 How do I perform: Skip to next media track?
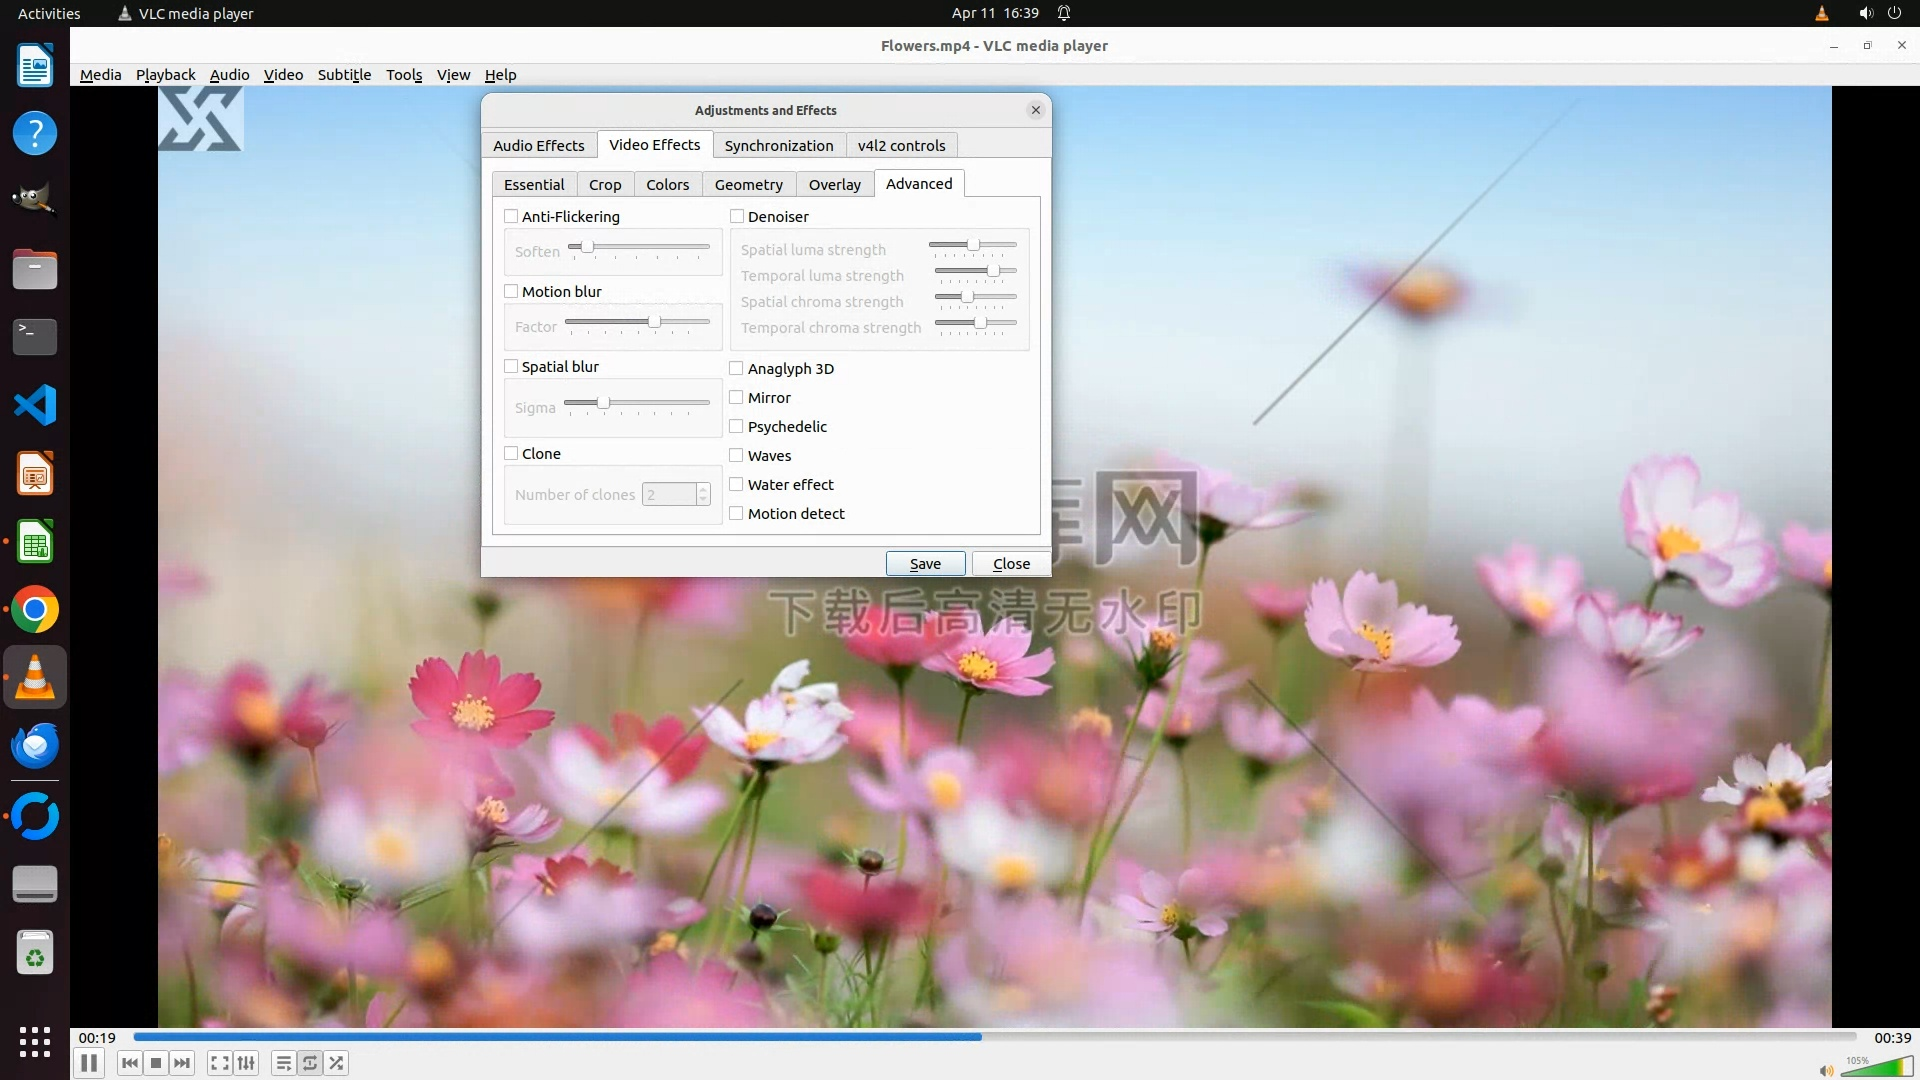click(182, 1063)
